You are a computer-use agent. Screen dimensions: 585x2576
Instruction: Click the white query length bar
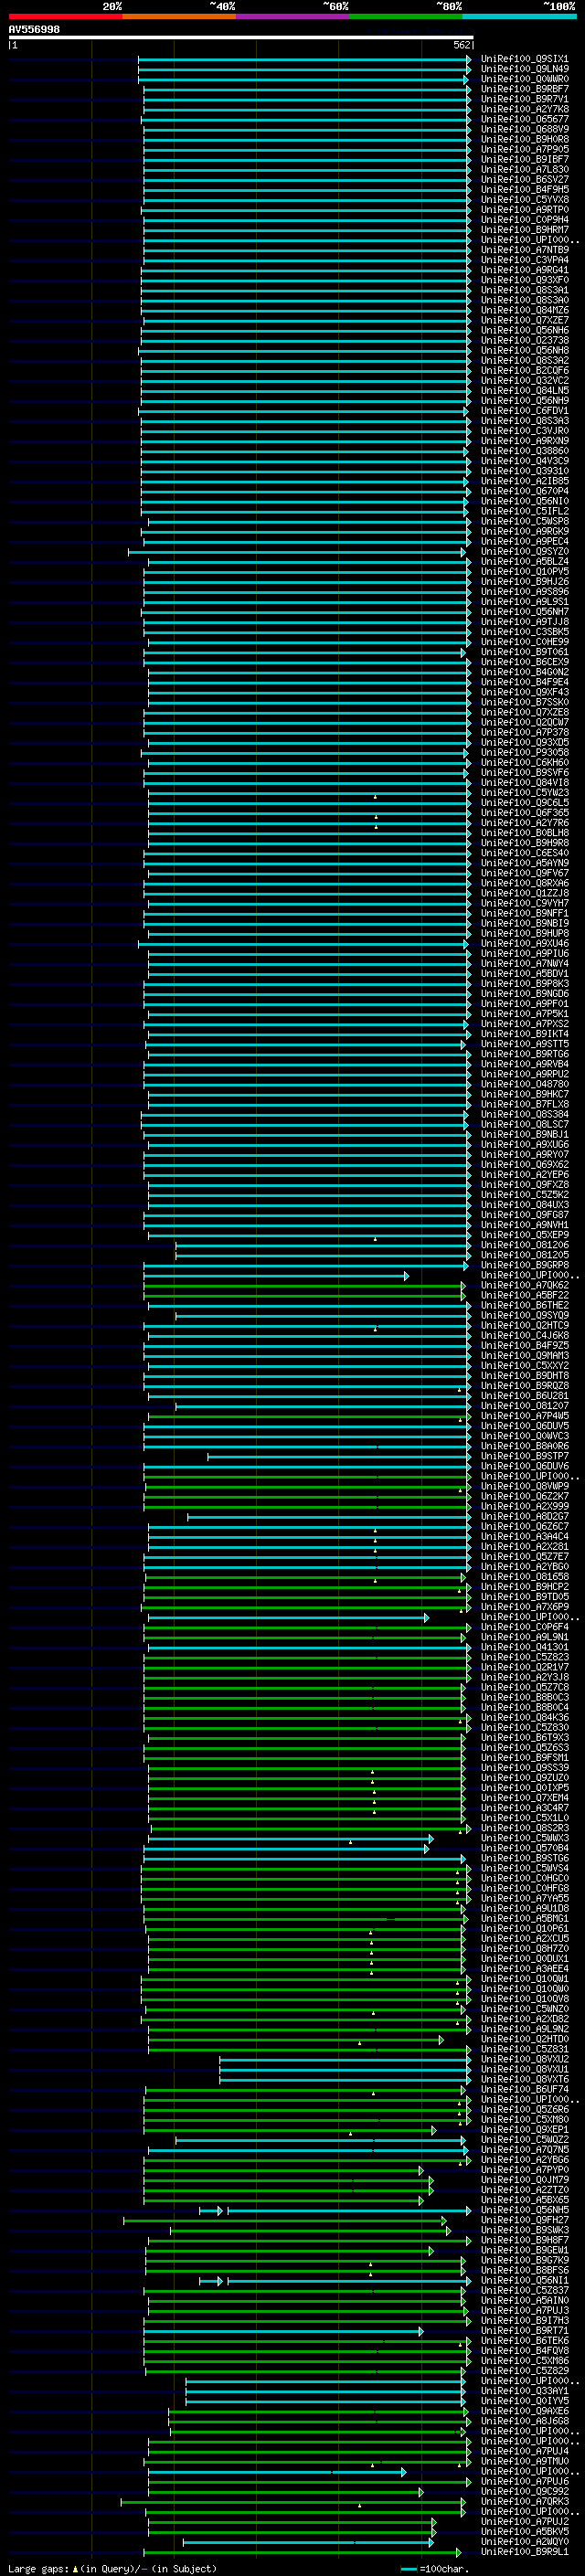[240, 37]
